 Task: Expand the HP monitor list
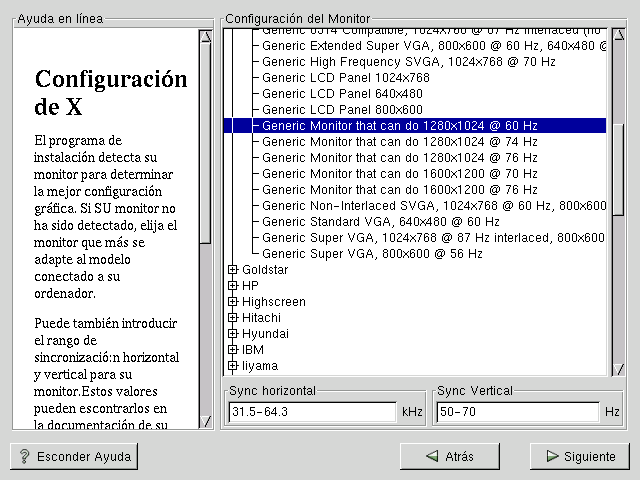pos(233,285)
